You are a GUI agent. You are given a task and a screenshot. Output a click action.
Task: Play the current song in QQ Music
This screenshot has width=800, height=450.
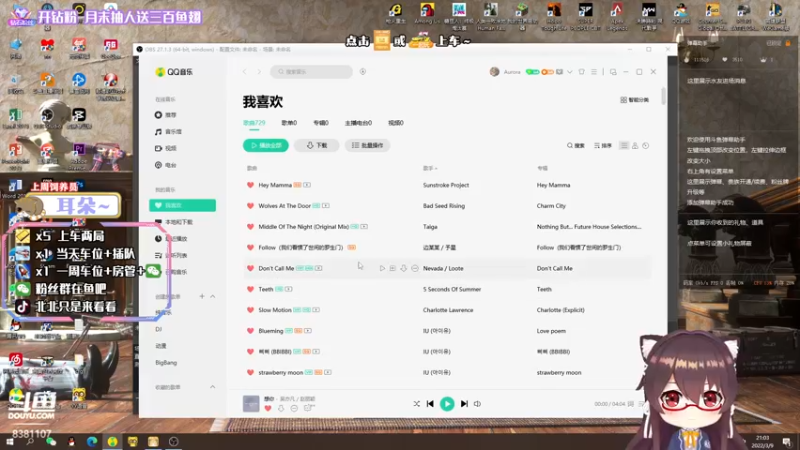coord(447,404)
